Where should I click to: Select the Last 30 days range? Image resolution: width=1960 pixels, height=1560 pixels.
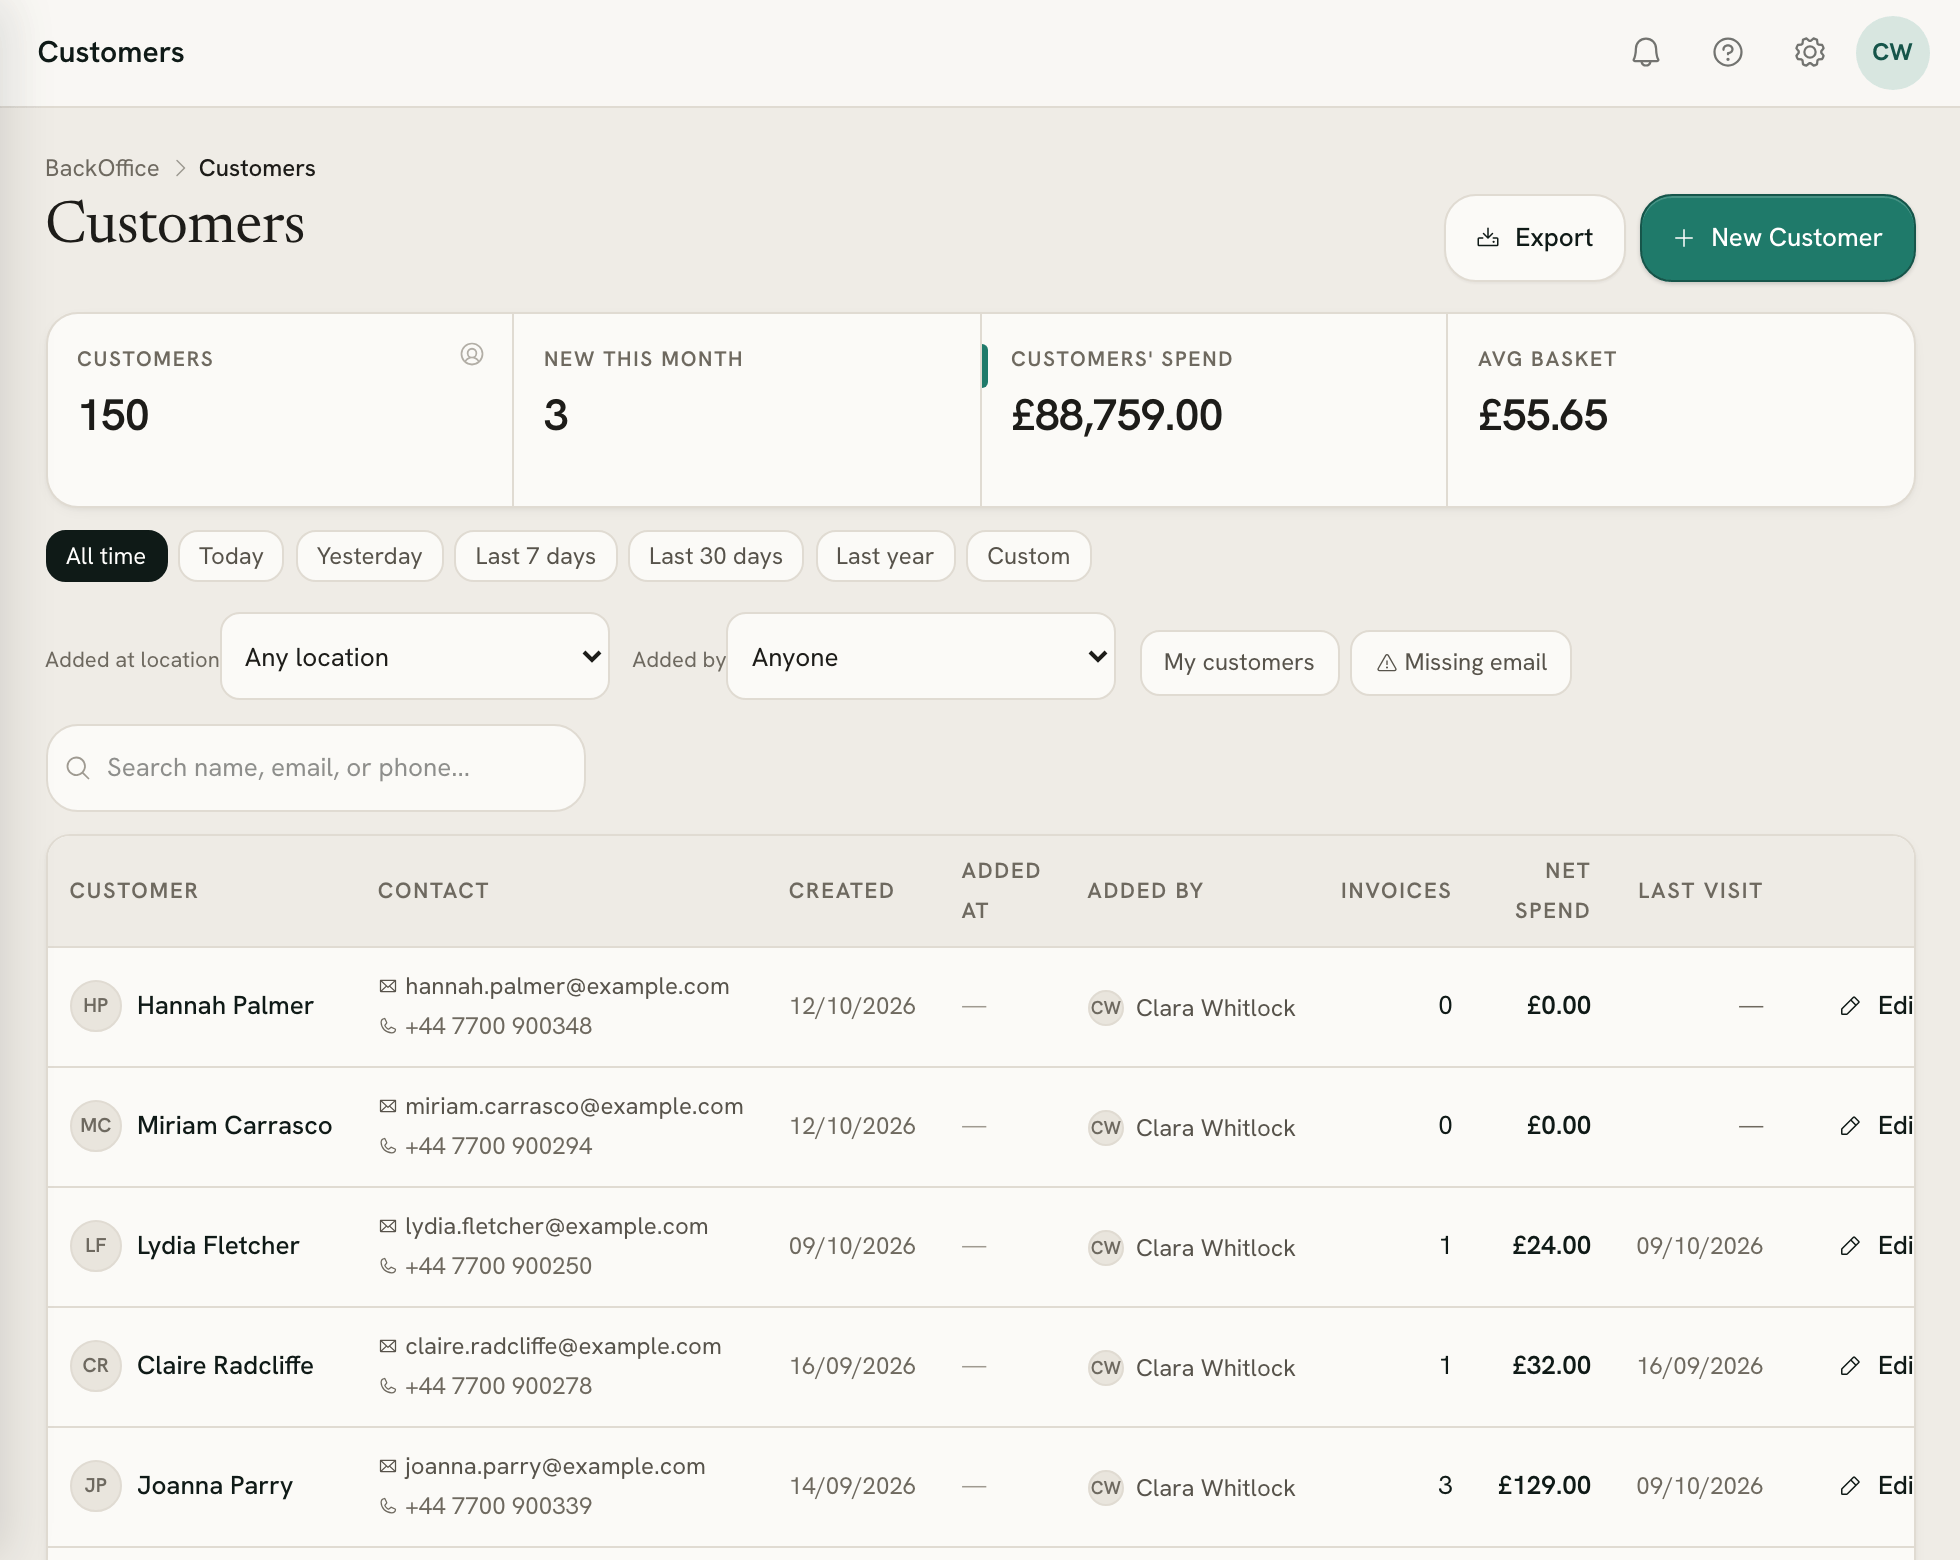click(716, 556)
